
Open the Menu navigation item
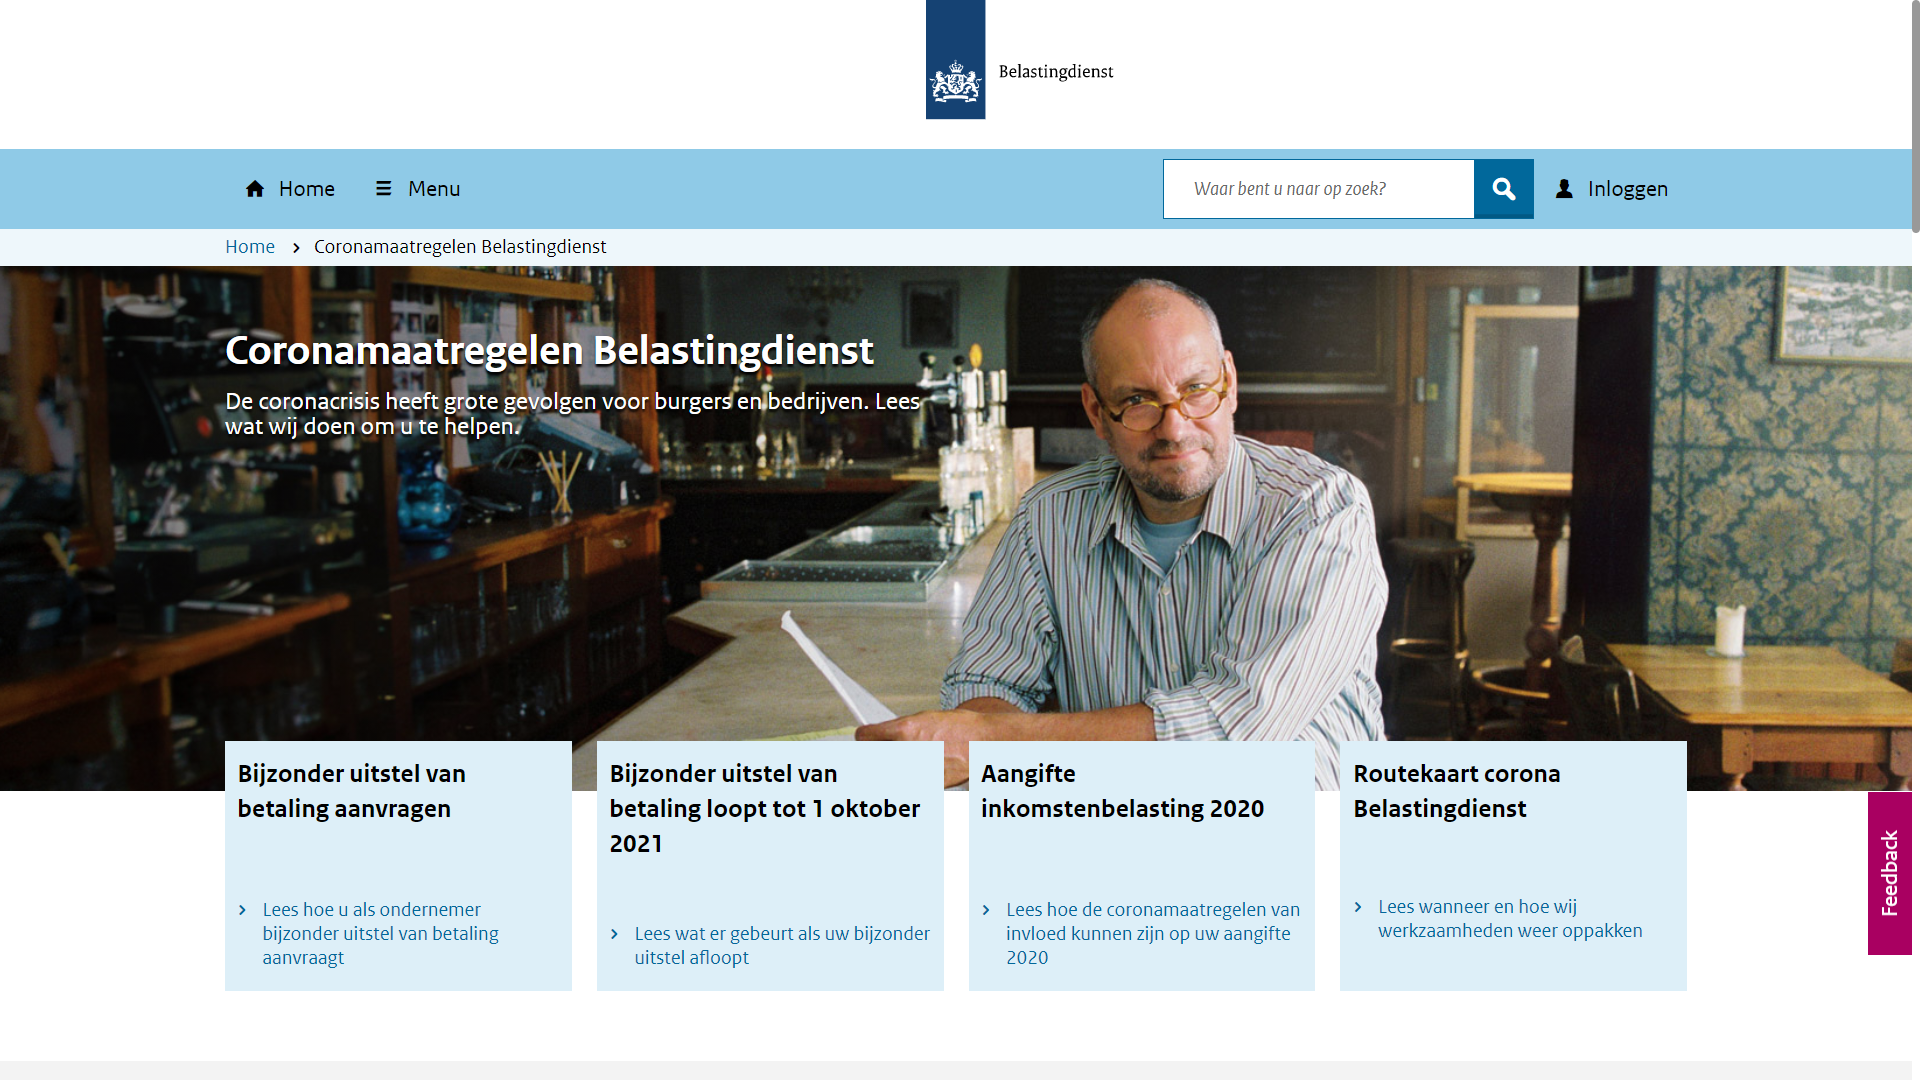433,189
